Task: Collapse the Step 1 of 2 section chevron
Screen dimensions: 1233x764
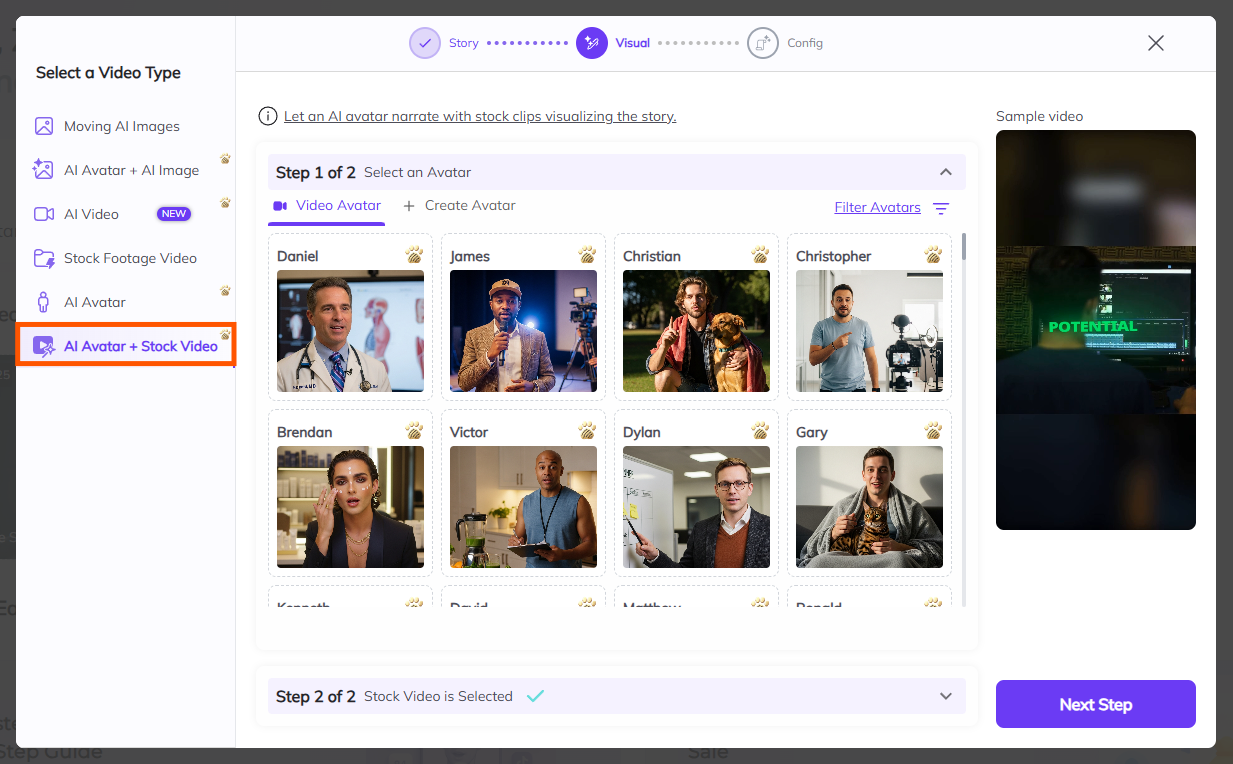Action: (x=946, y=172)
